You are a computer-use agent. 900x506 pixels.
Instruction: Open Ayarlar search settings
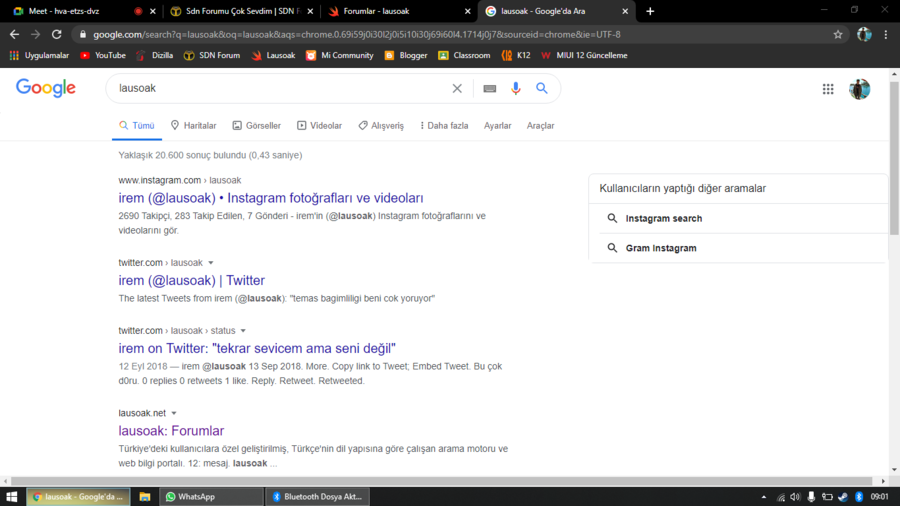click(497, 126)
